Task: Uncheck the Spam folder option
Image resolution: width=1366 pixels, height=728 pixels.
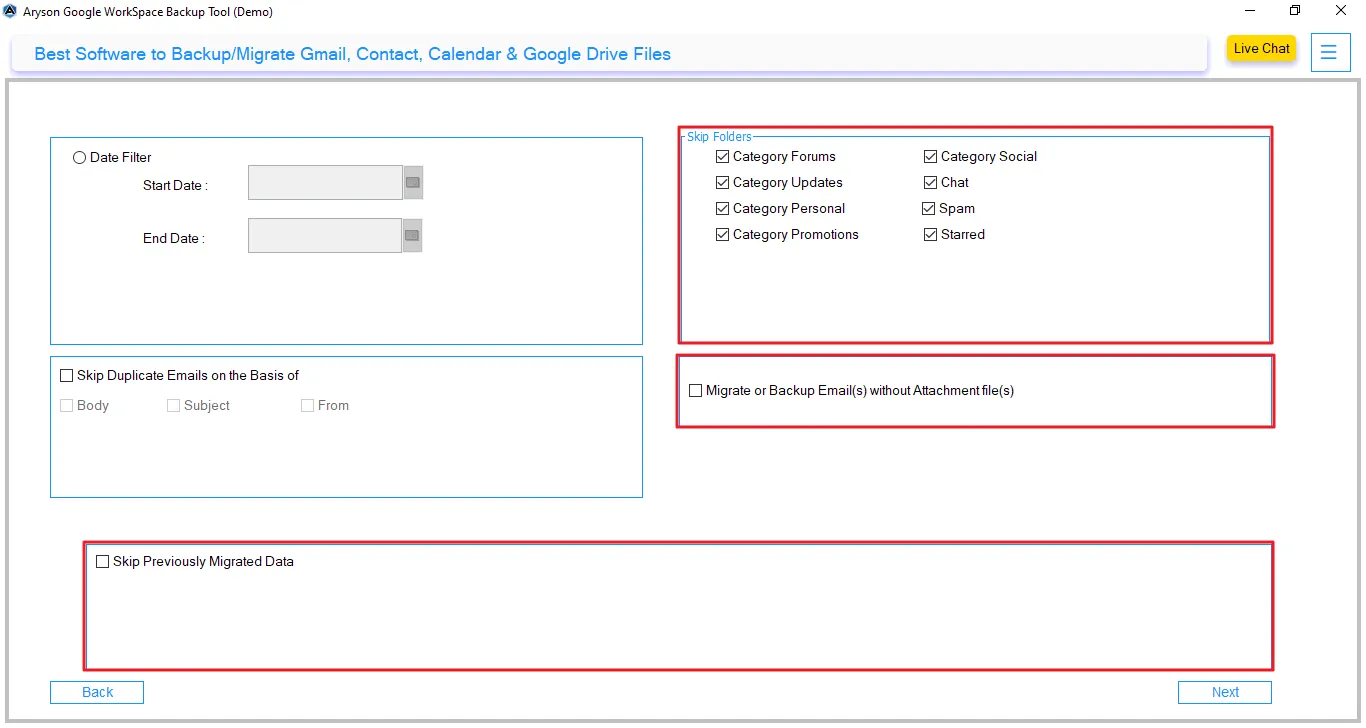Action: (x=930, y=208)
